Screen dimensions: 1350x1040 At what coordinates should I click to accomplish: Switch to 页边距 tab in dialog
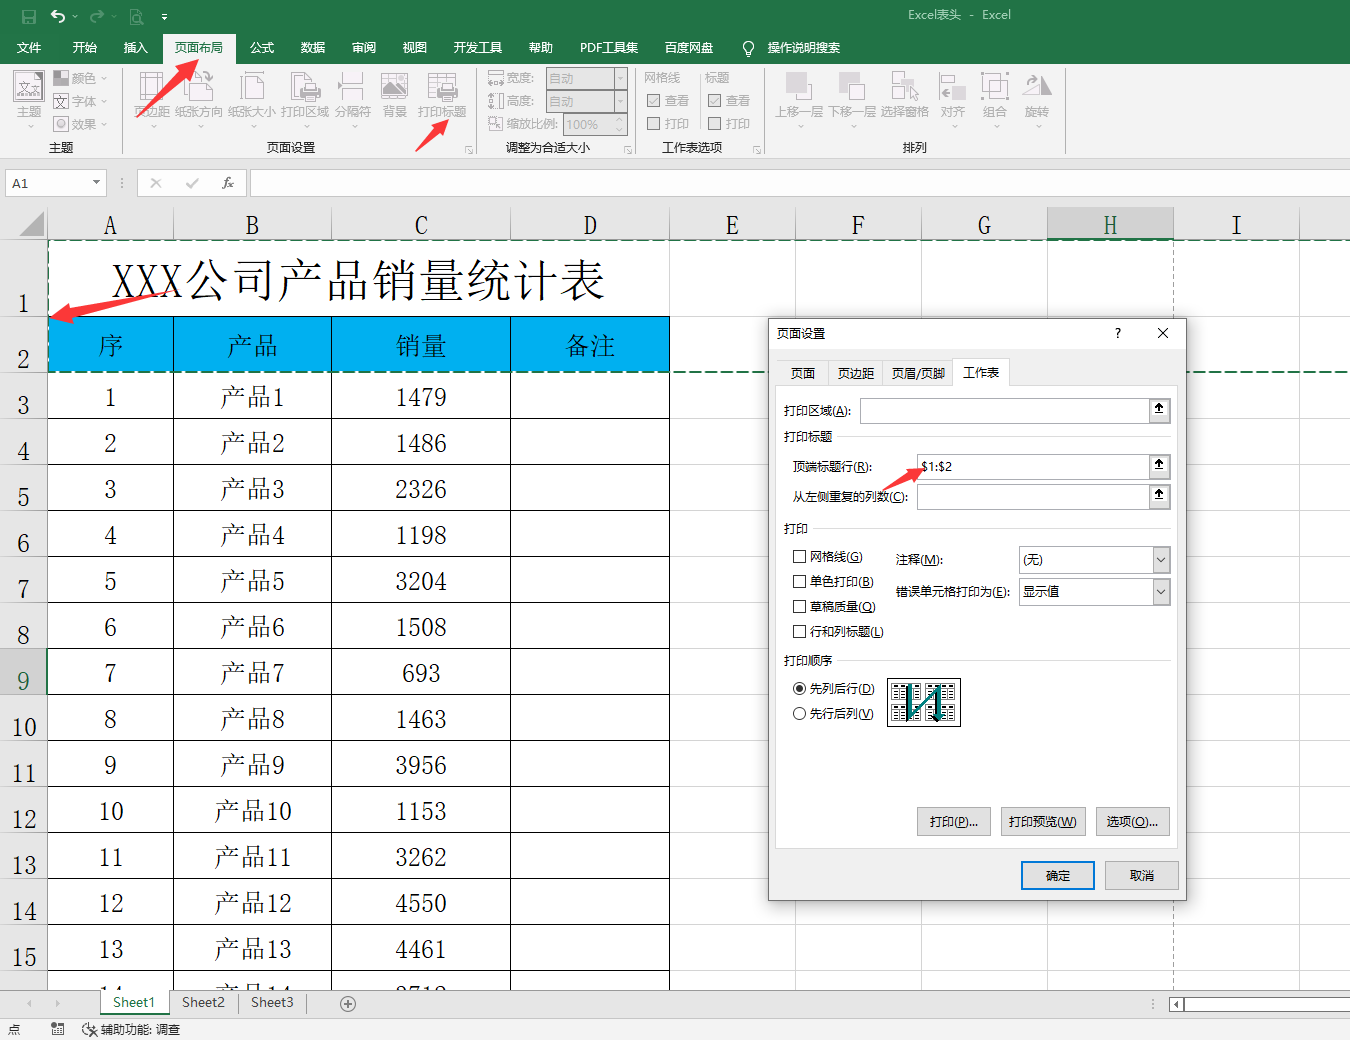click(856, 373)
